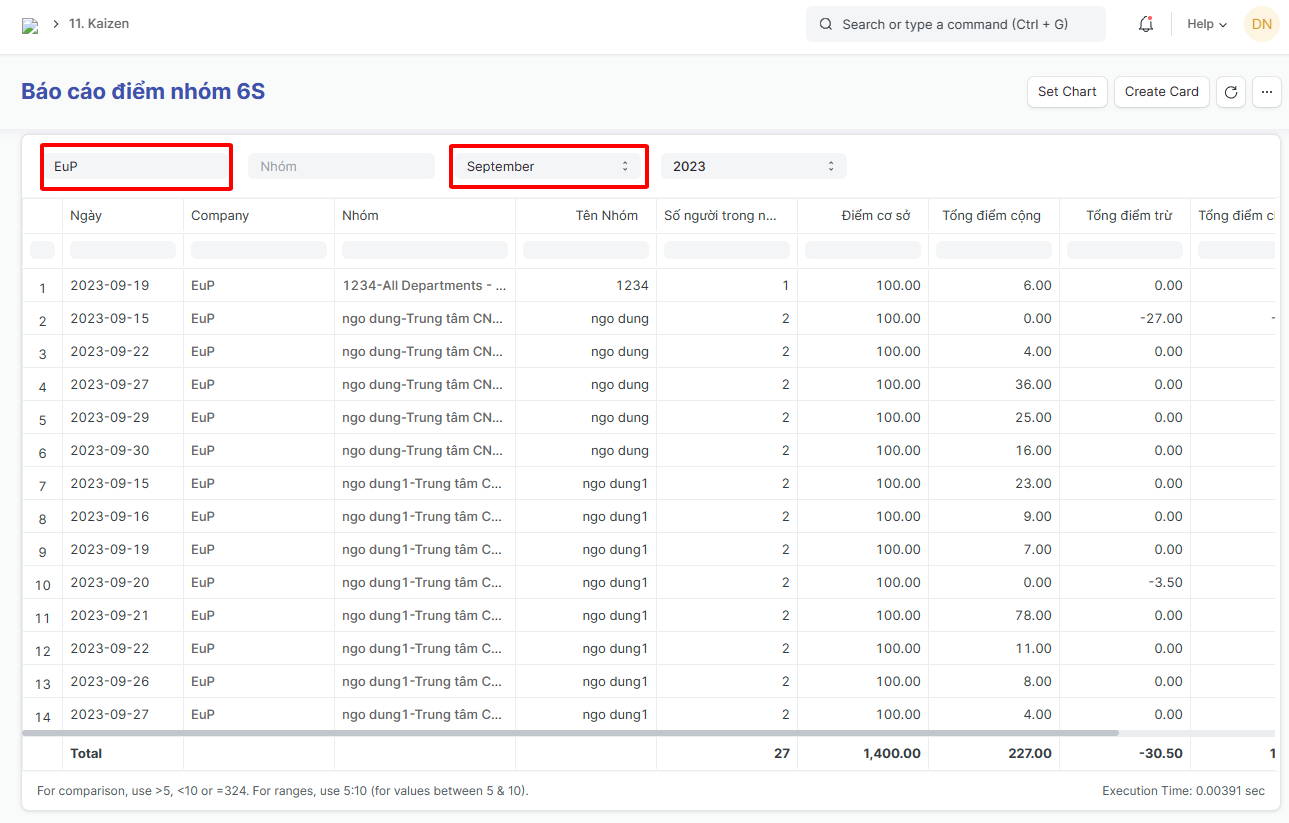Click the EuP company filter field
Screen dimensions: 1289x823
[136, 167]
